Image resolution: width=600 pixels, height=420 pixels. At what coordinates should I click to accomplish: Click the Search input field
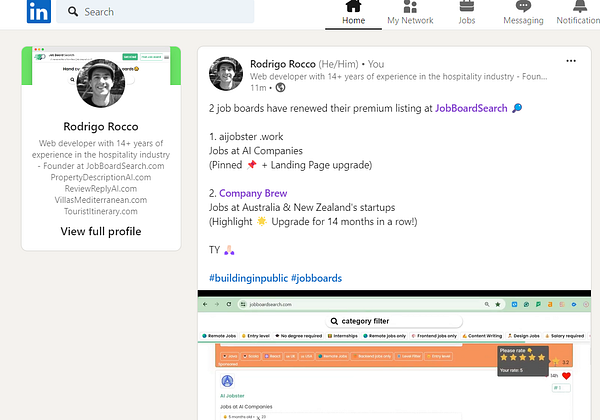[155, 11]
